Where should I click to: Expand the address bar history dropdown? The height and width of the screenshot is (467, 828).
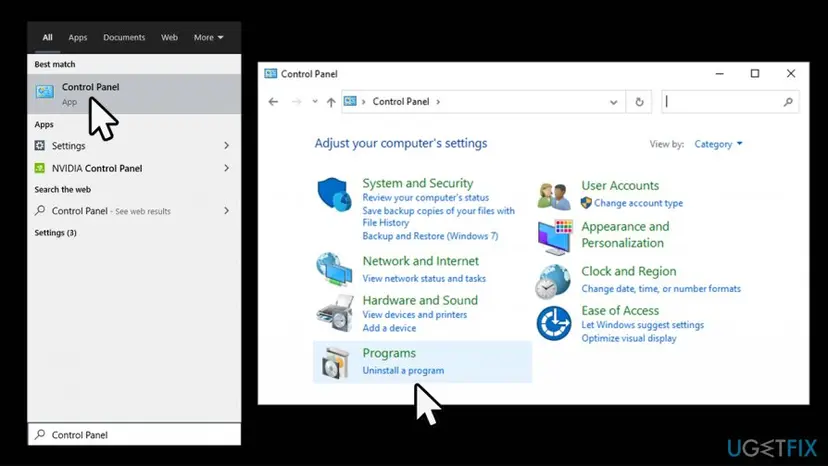click(x=613, y=102)
